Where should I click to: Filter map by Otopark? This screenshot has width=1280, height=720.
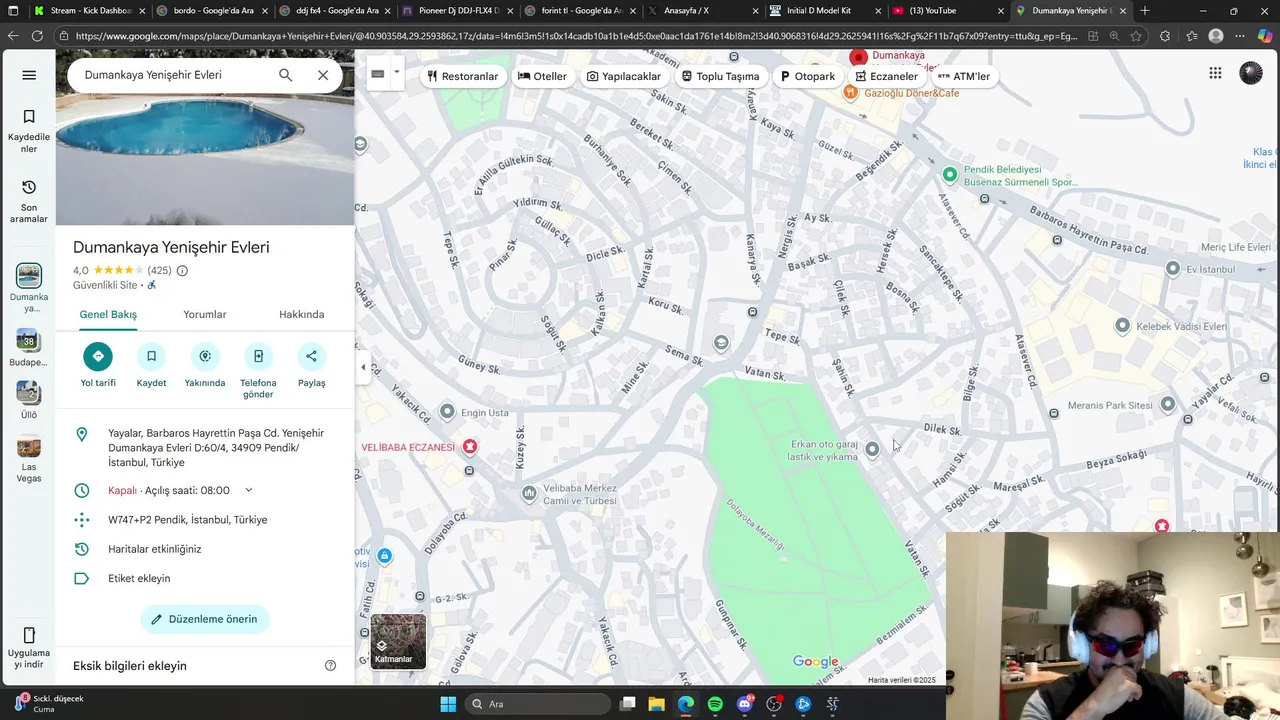click(807, 76)
